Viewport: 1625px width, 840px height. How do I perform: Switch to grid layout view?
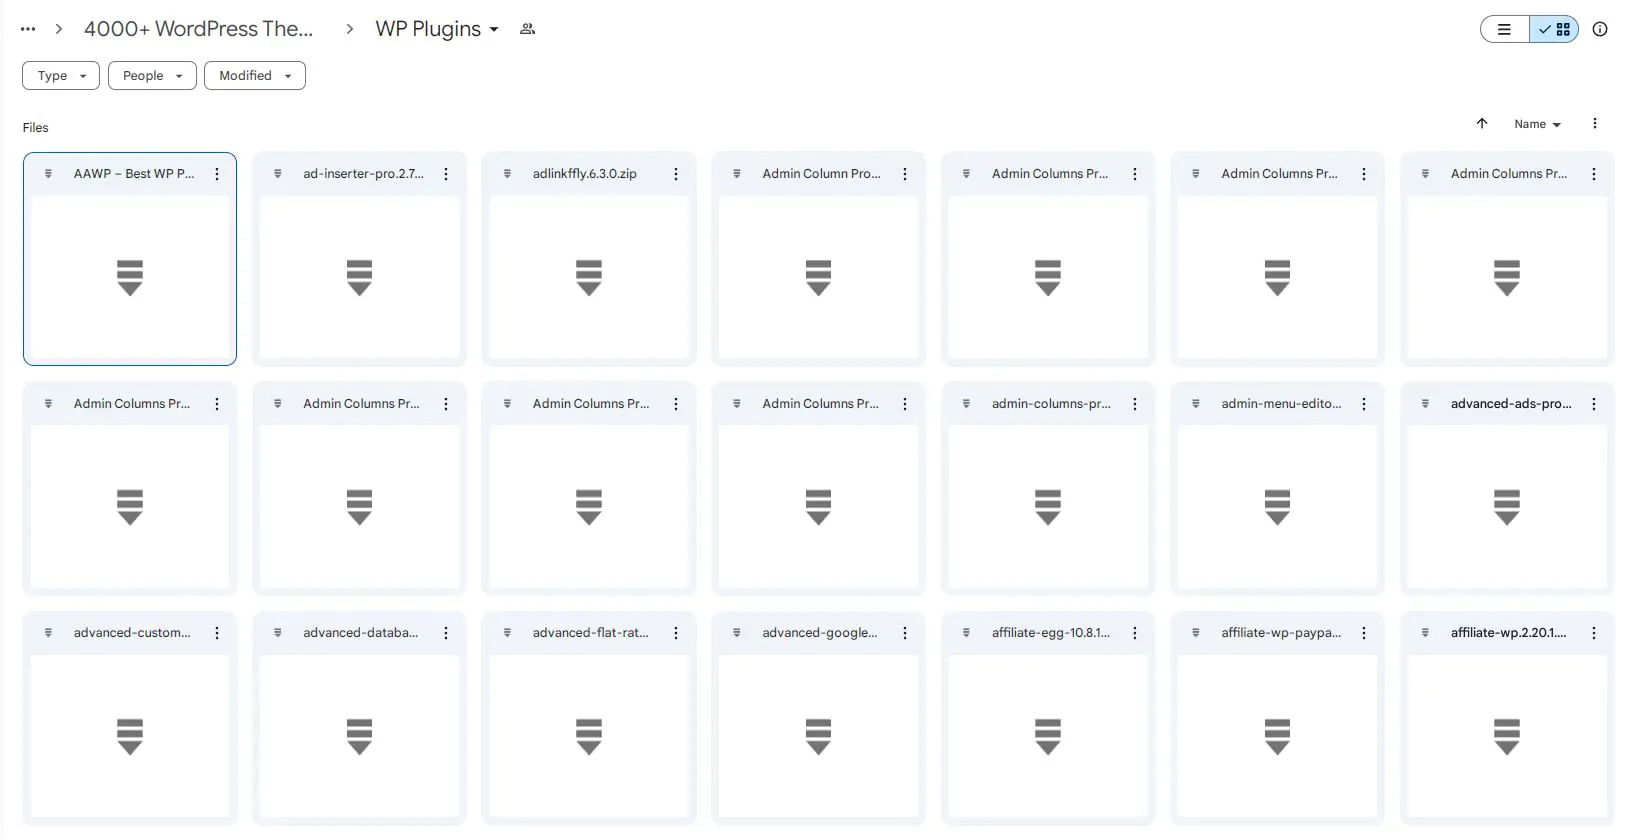click(x=1555, y=29)
